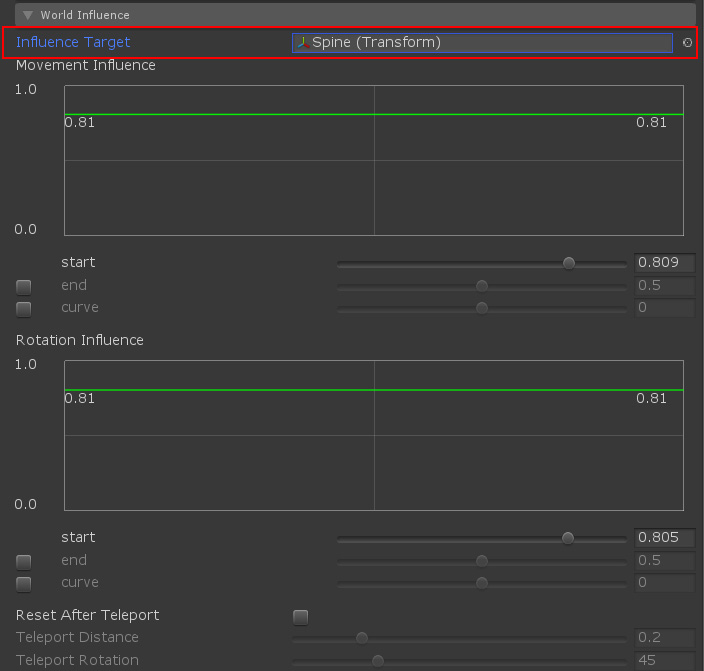Click the World Influence section header

355,15
